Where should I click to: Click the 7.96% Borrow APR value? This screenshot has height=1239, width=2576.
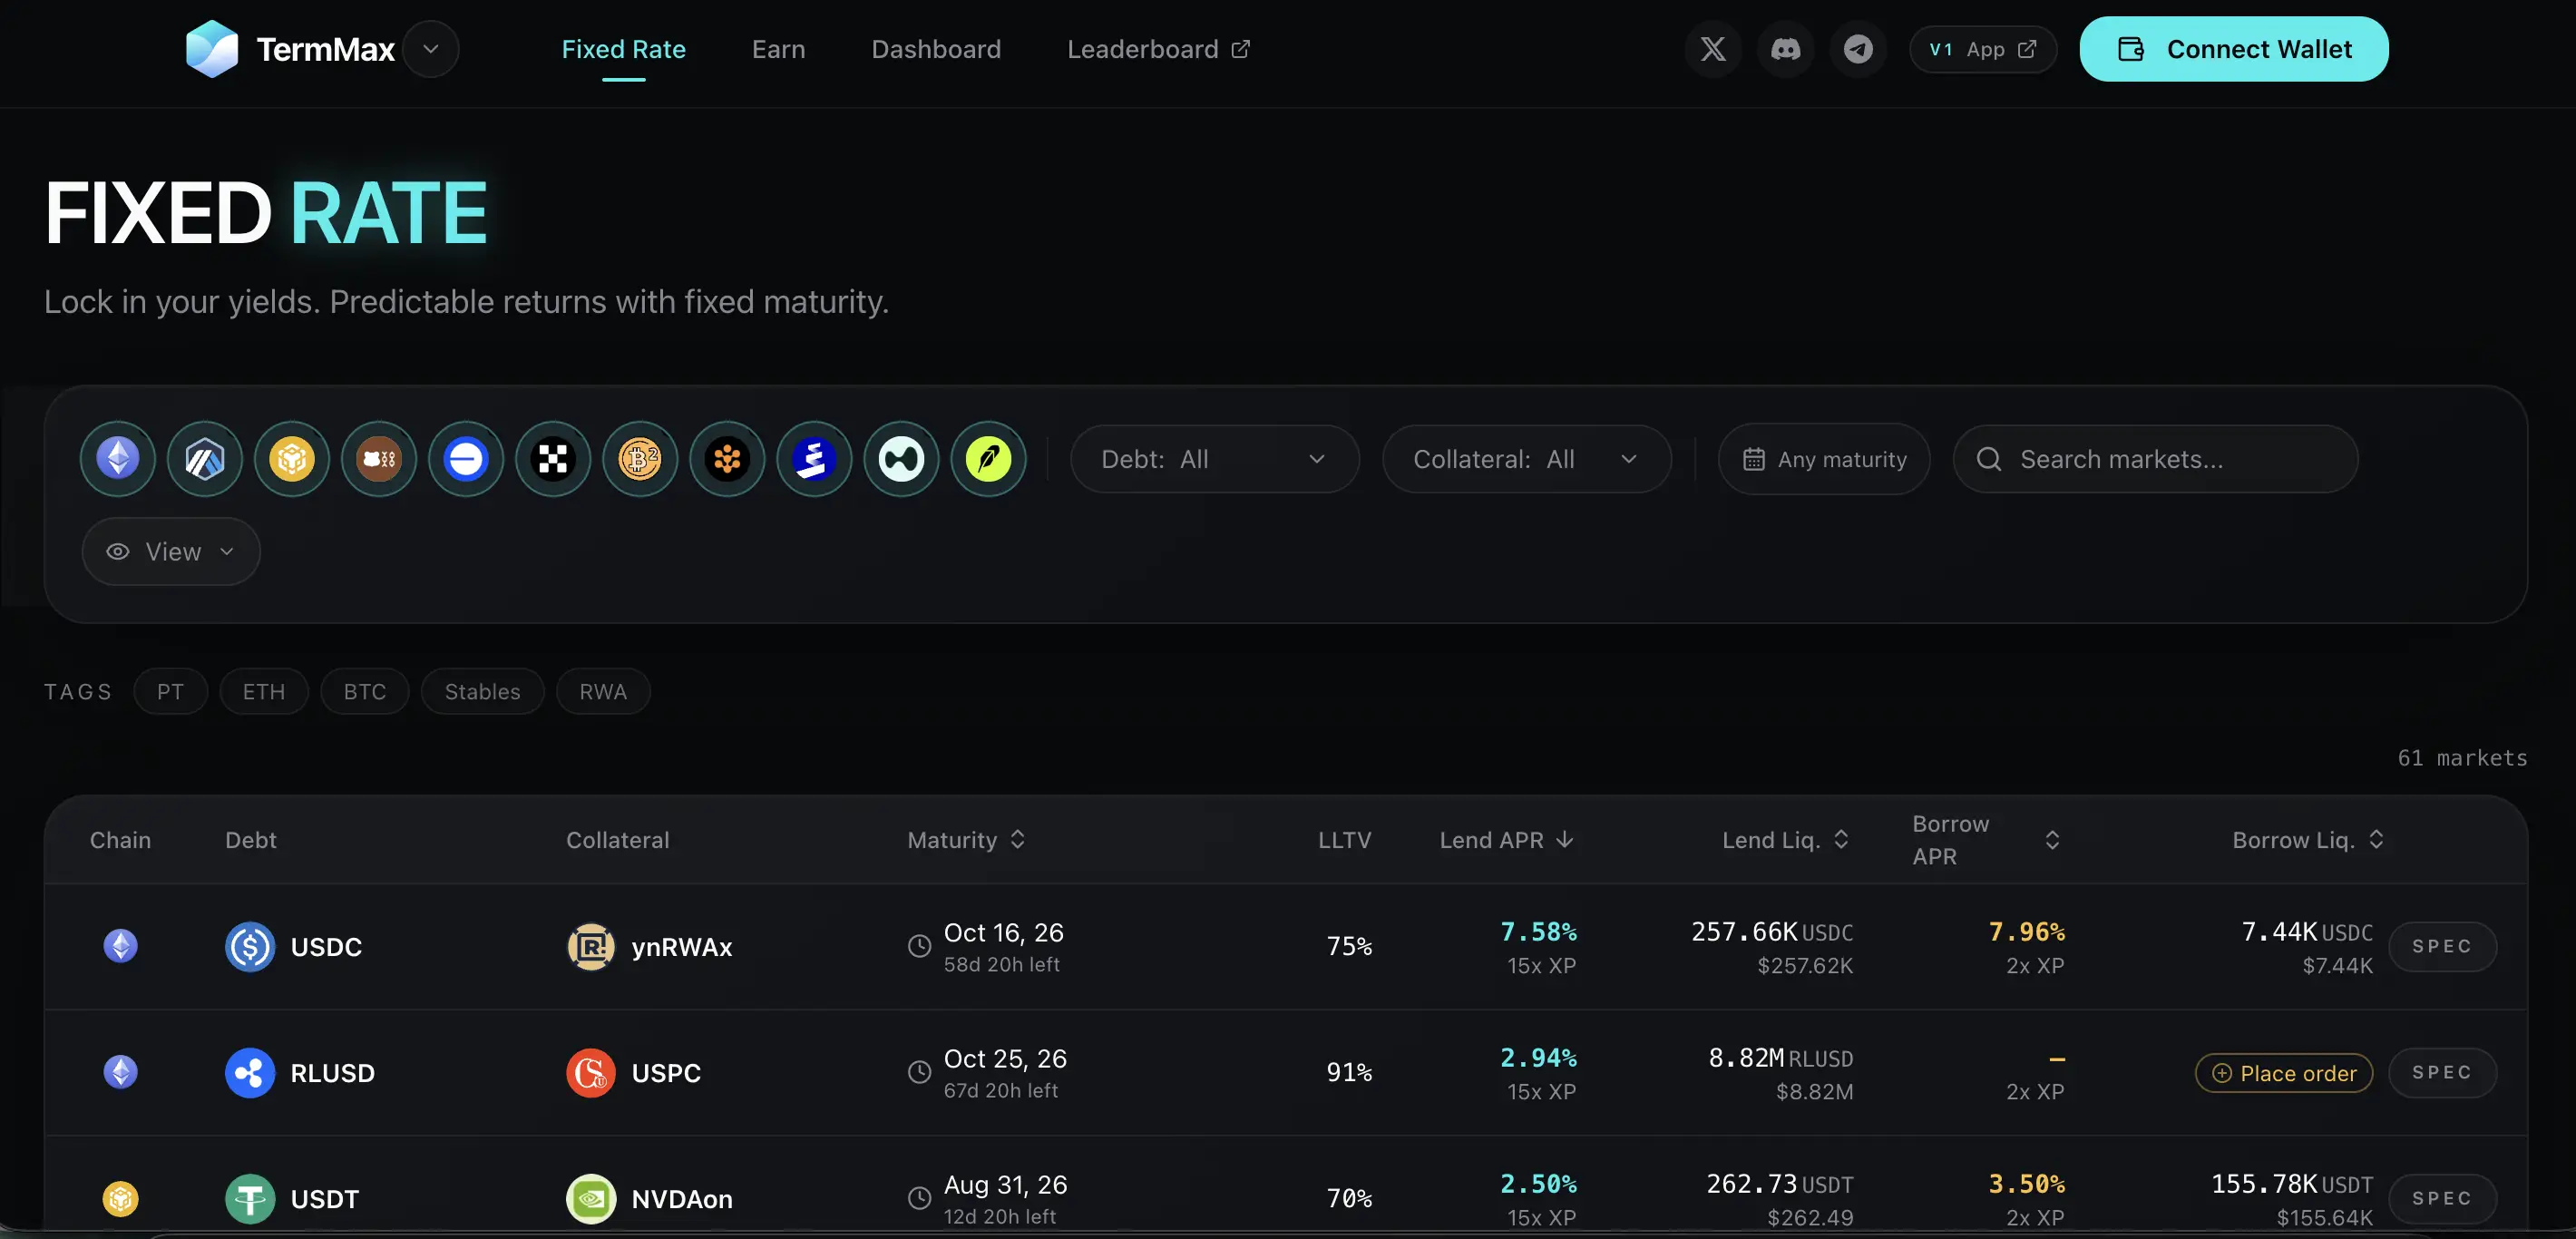coord(2026,932)
